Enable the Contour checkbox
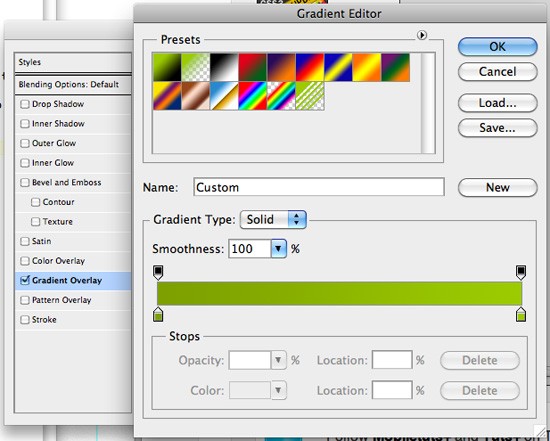Viewport: 550px width, 441px height. coord(35,202)
